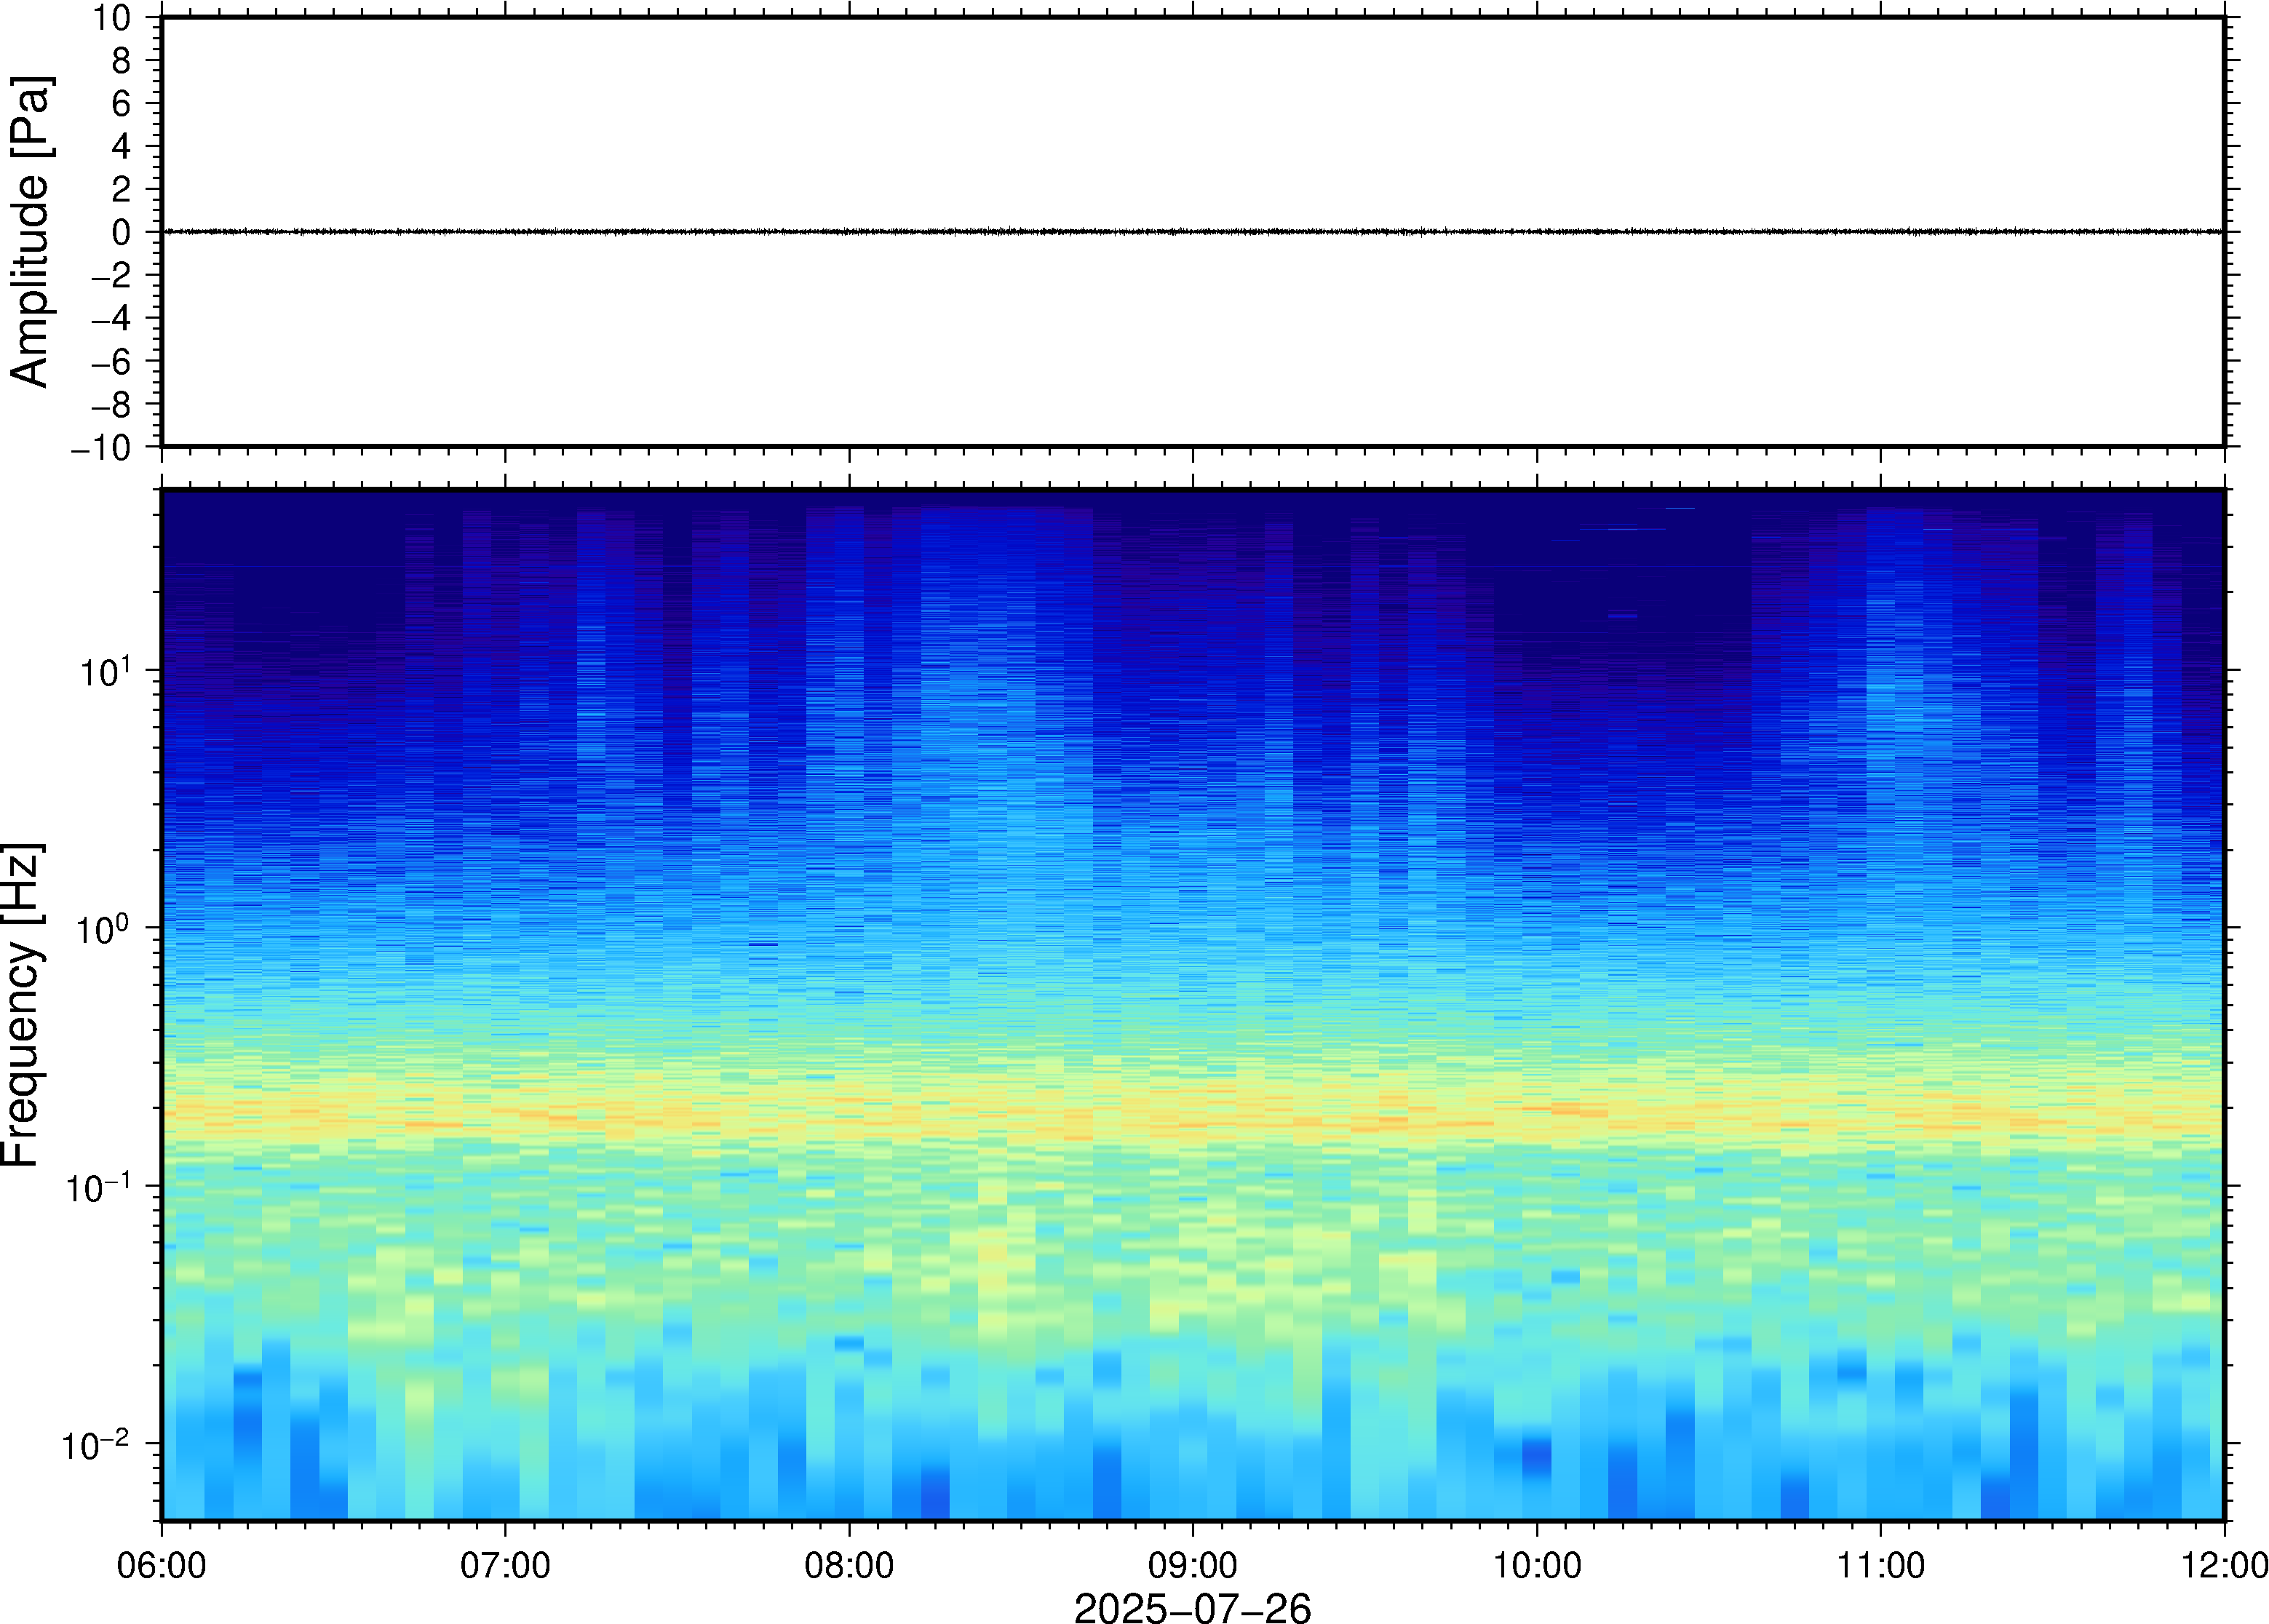The width and height of the screenshot is (2269, 1624).
Task: Click amplitude tick label -6
Action: pos(111,361)
